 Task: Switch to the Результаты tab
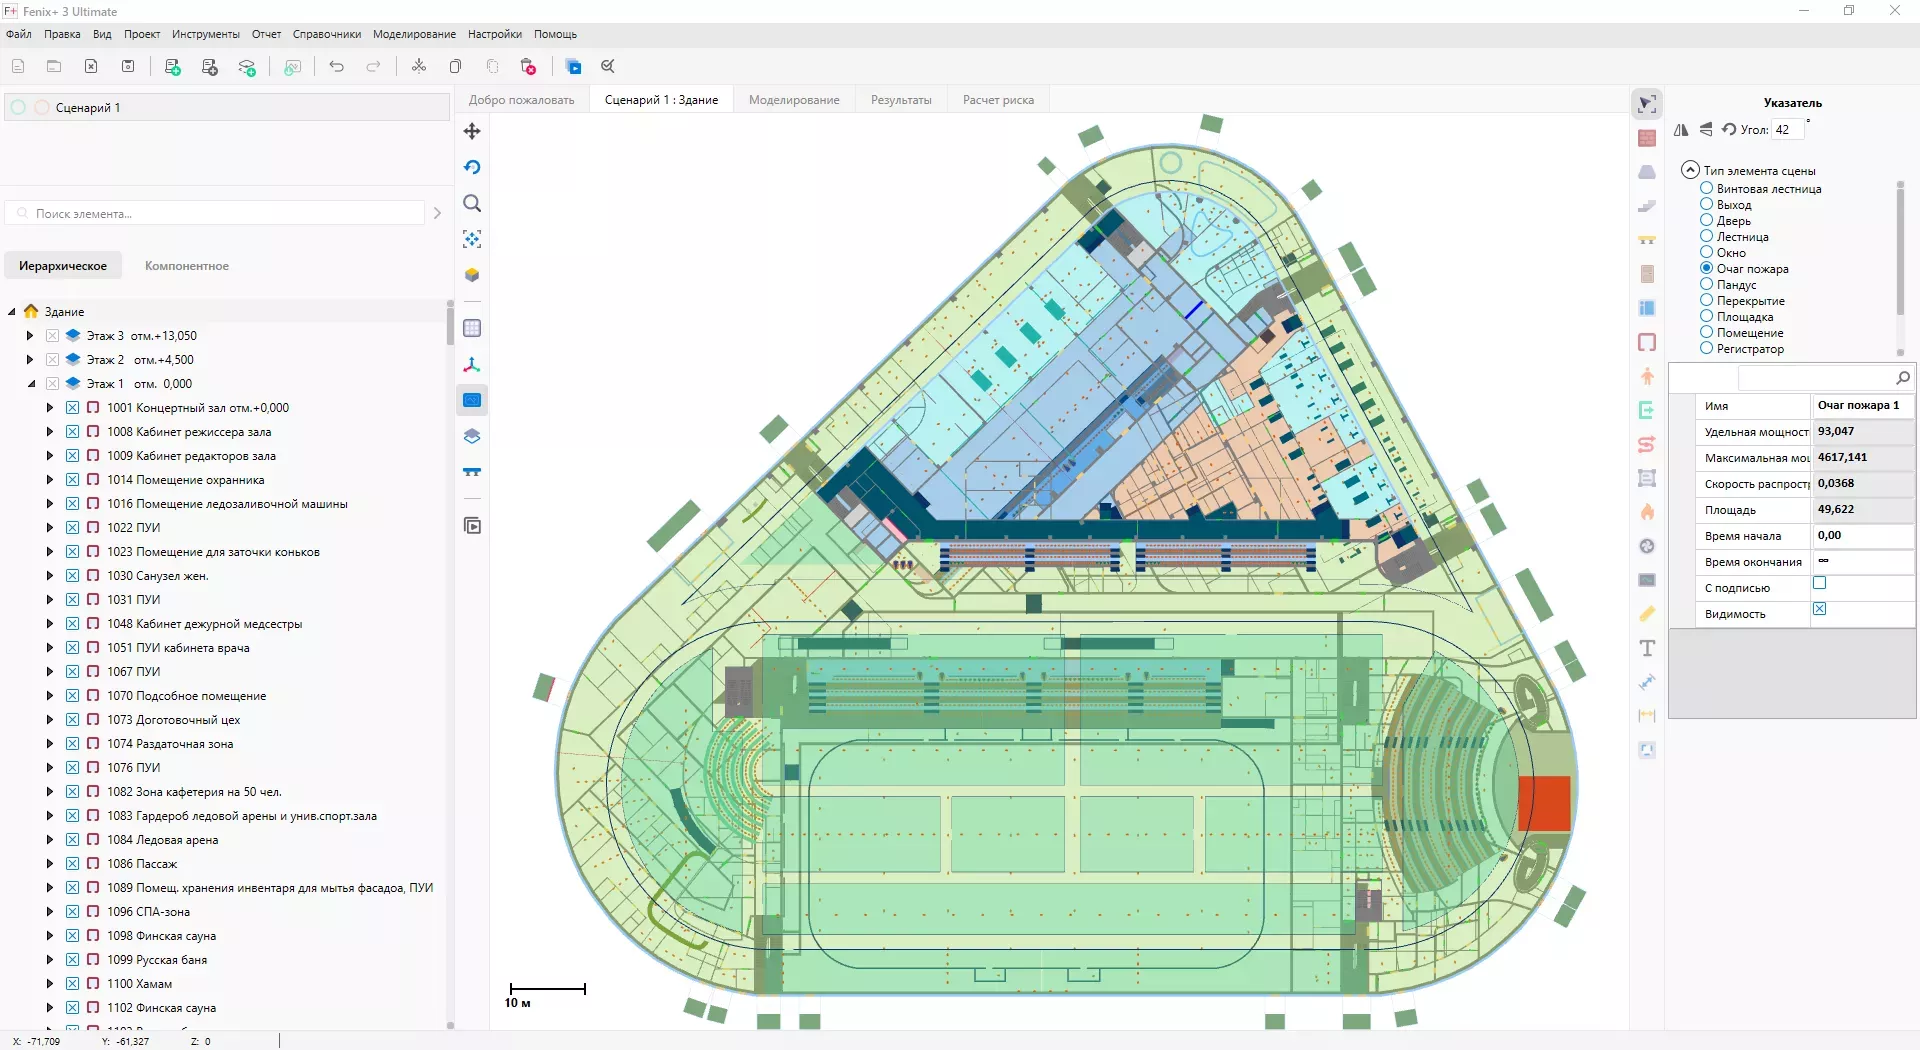pos(900,100)
